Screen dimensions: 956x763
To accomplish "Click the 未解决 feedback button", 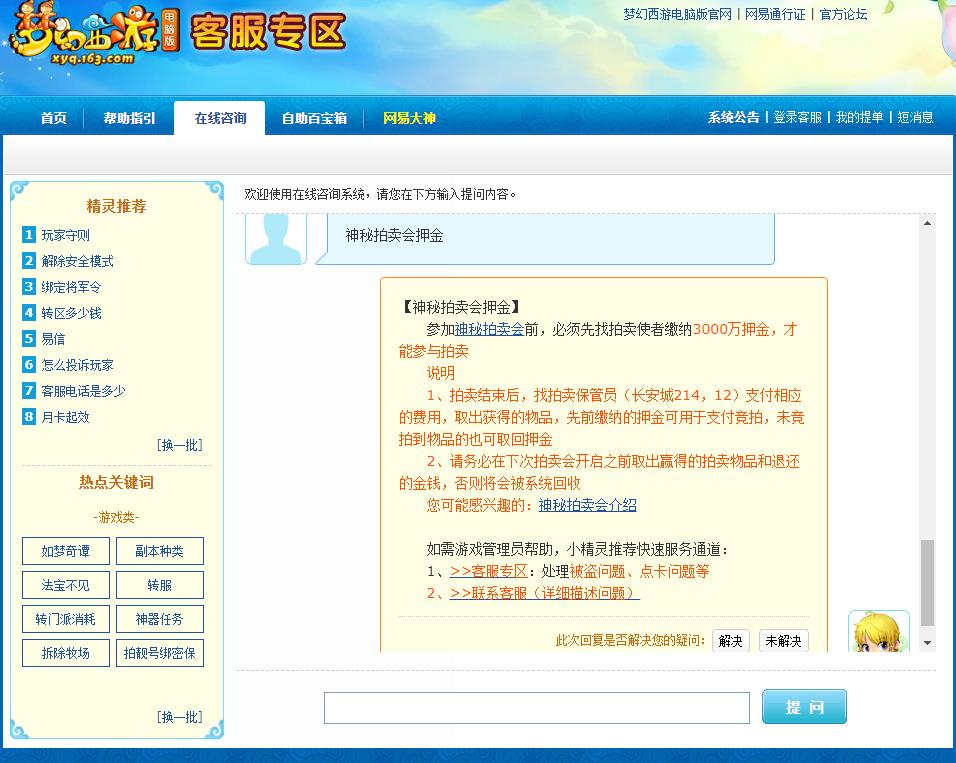I will [783, 641].
